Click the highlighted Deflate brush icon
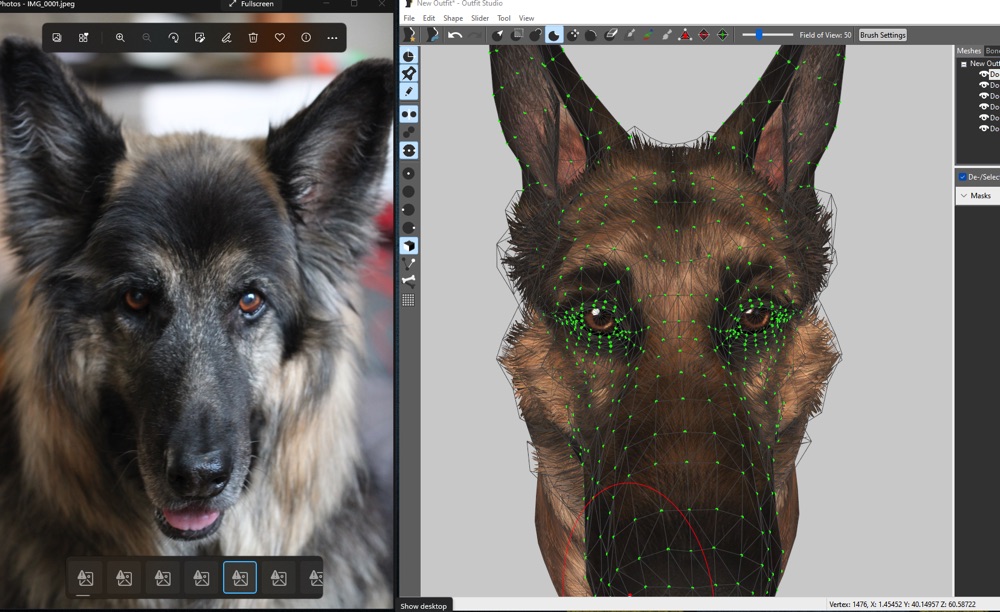Viewport: 1000px width, 612px height. click(554, 35)
